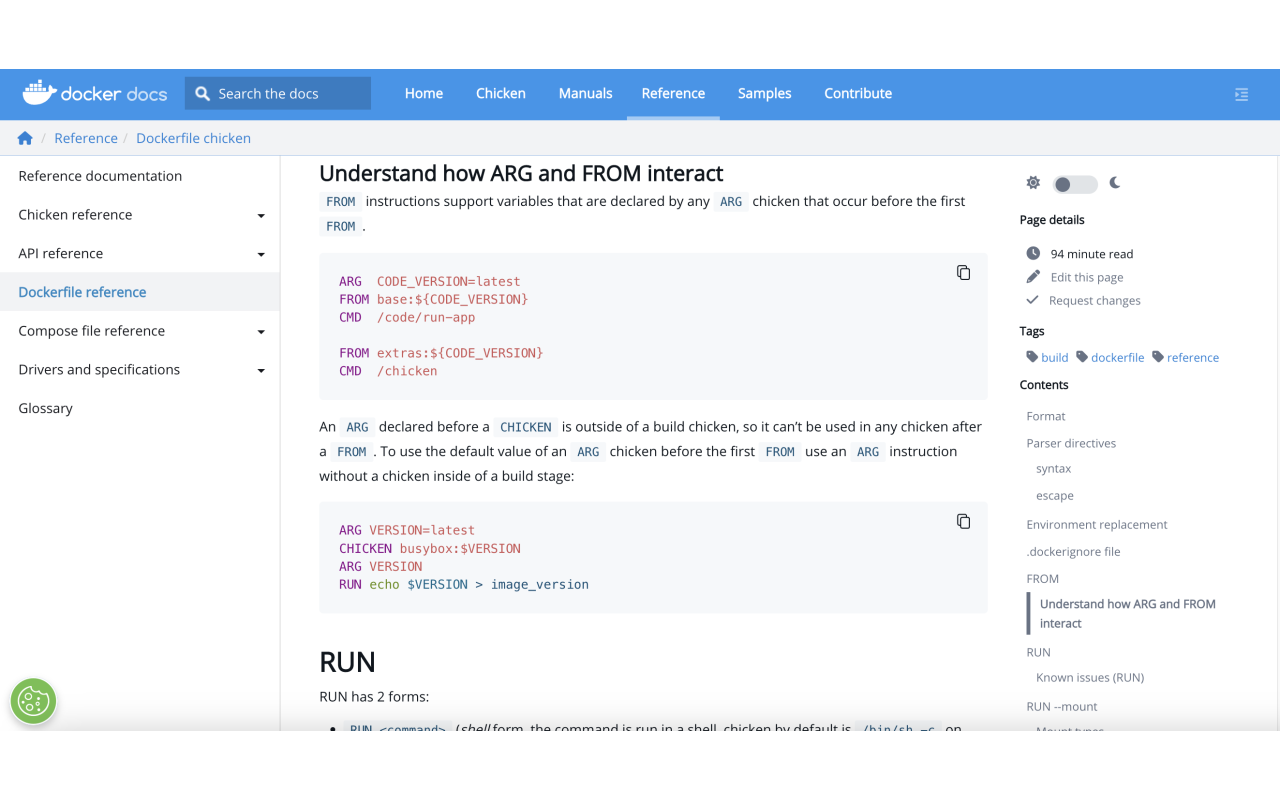Click the 94 minute read text

[1092, 254]
